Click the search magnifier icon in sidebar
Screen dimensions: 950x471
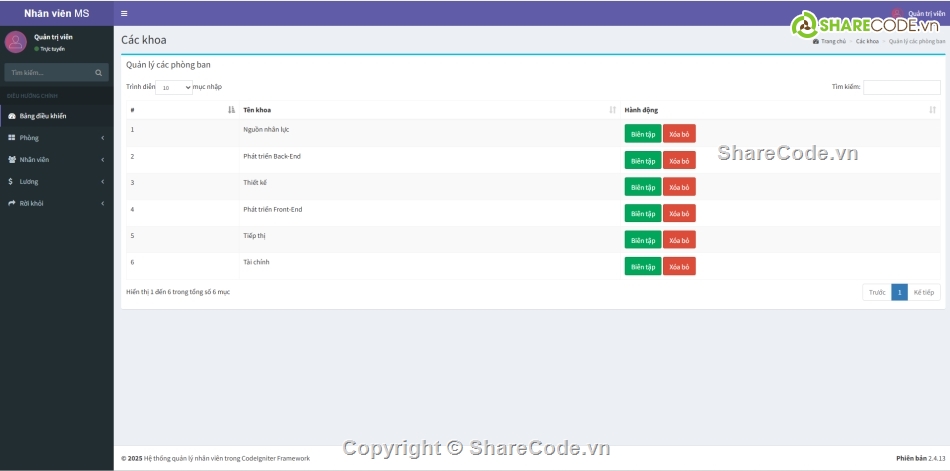98,73
